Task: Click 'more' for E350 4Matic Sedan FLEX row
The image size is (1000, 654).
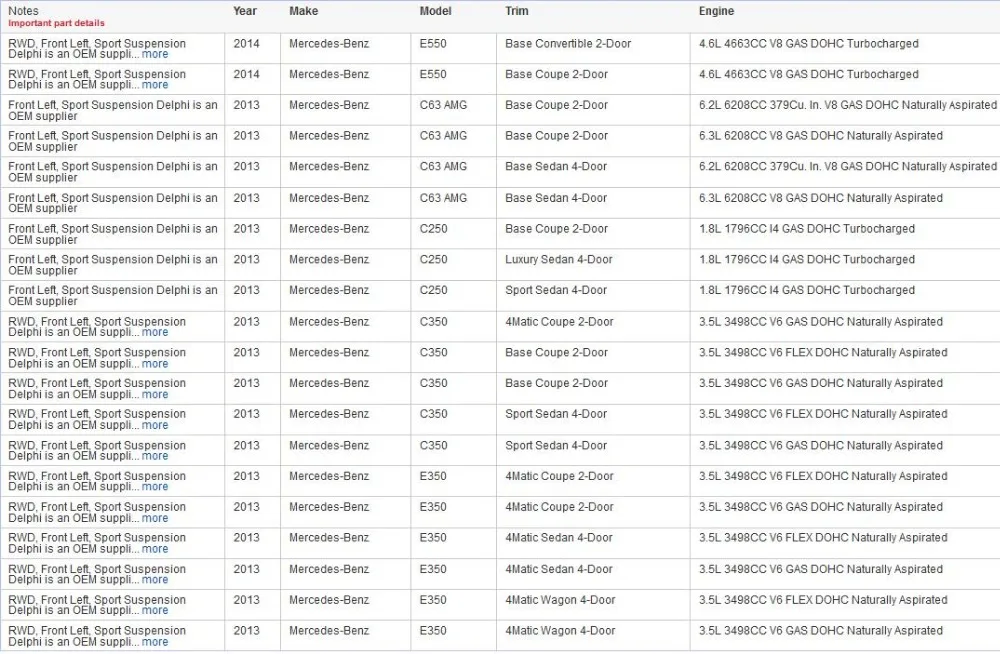Action: (x=155, y=549)
